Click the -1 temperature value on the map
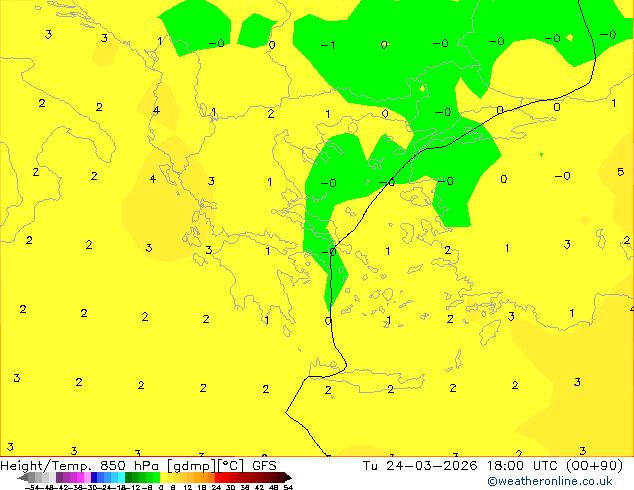This screenshot has width=634, height=490. click(328, 45)
